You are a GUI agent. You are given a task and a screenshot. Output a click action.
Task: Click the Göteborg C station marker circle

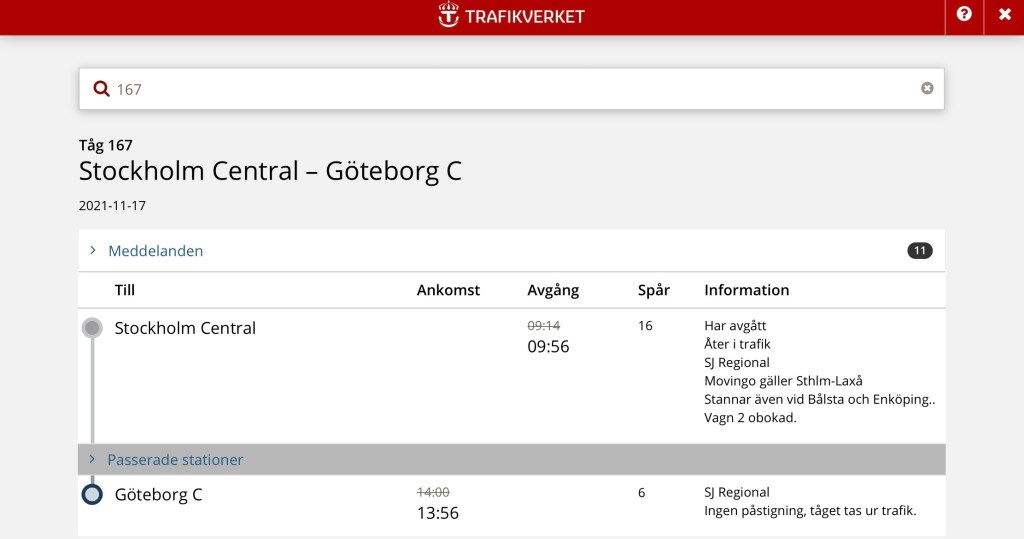92,494
